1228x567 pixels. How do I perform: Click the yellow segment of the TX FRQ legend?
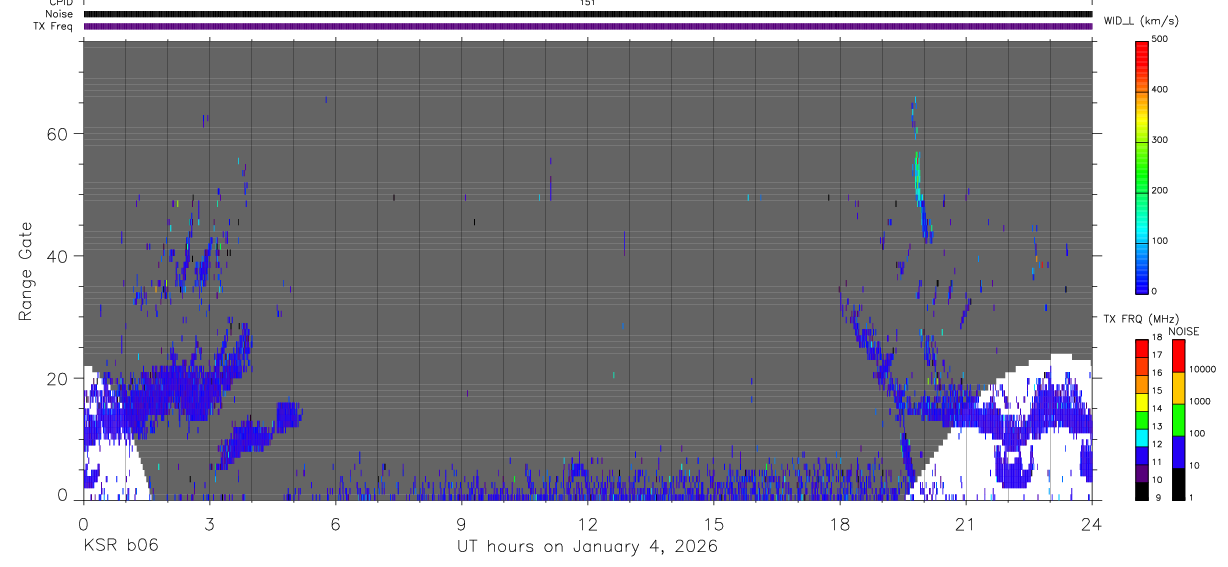tap(1141, 401)
